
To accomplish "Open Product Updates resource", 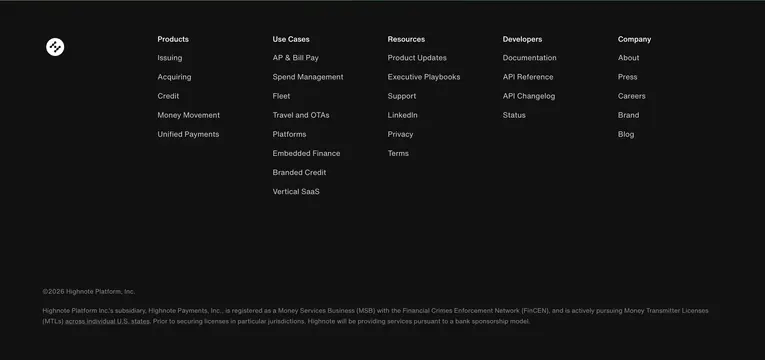I will tap(417, 58).
